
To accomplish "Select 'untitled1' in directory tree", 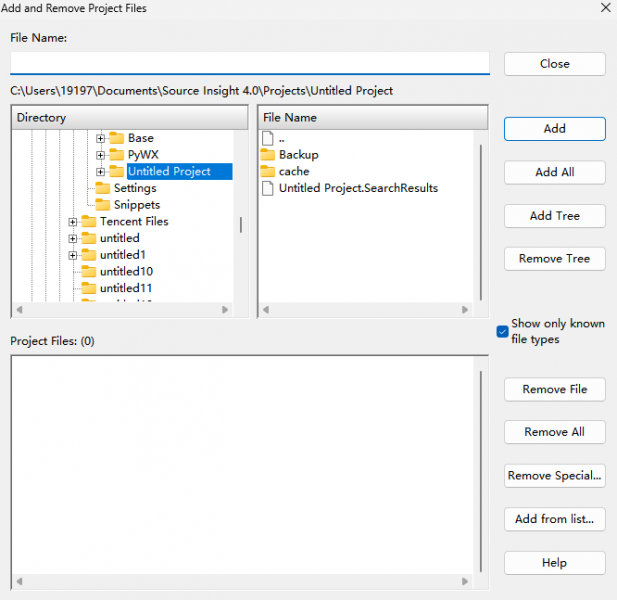I will tap(123, 255).
